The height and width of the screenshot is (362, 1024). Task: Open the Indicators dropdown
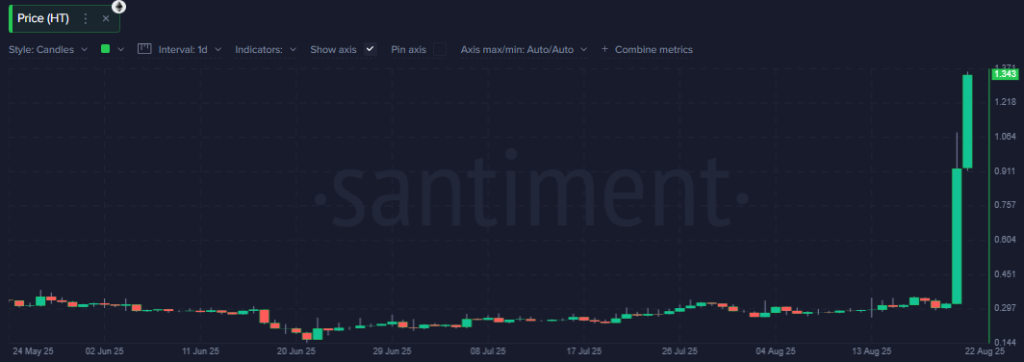[266, 49]
